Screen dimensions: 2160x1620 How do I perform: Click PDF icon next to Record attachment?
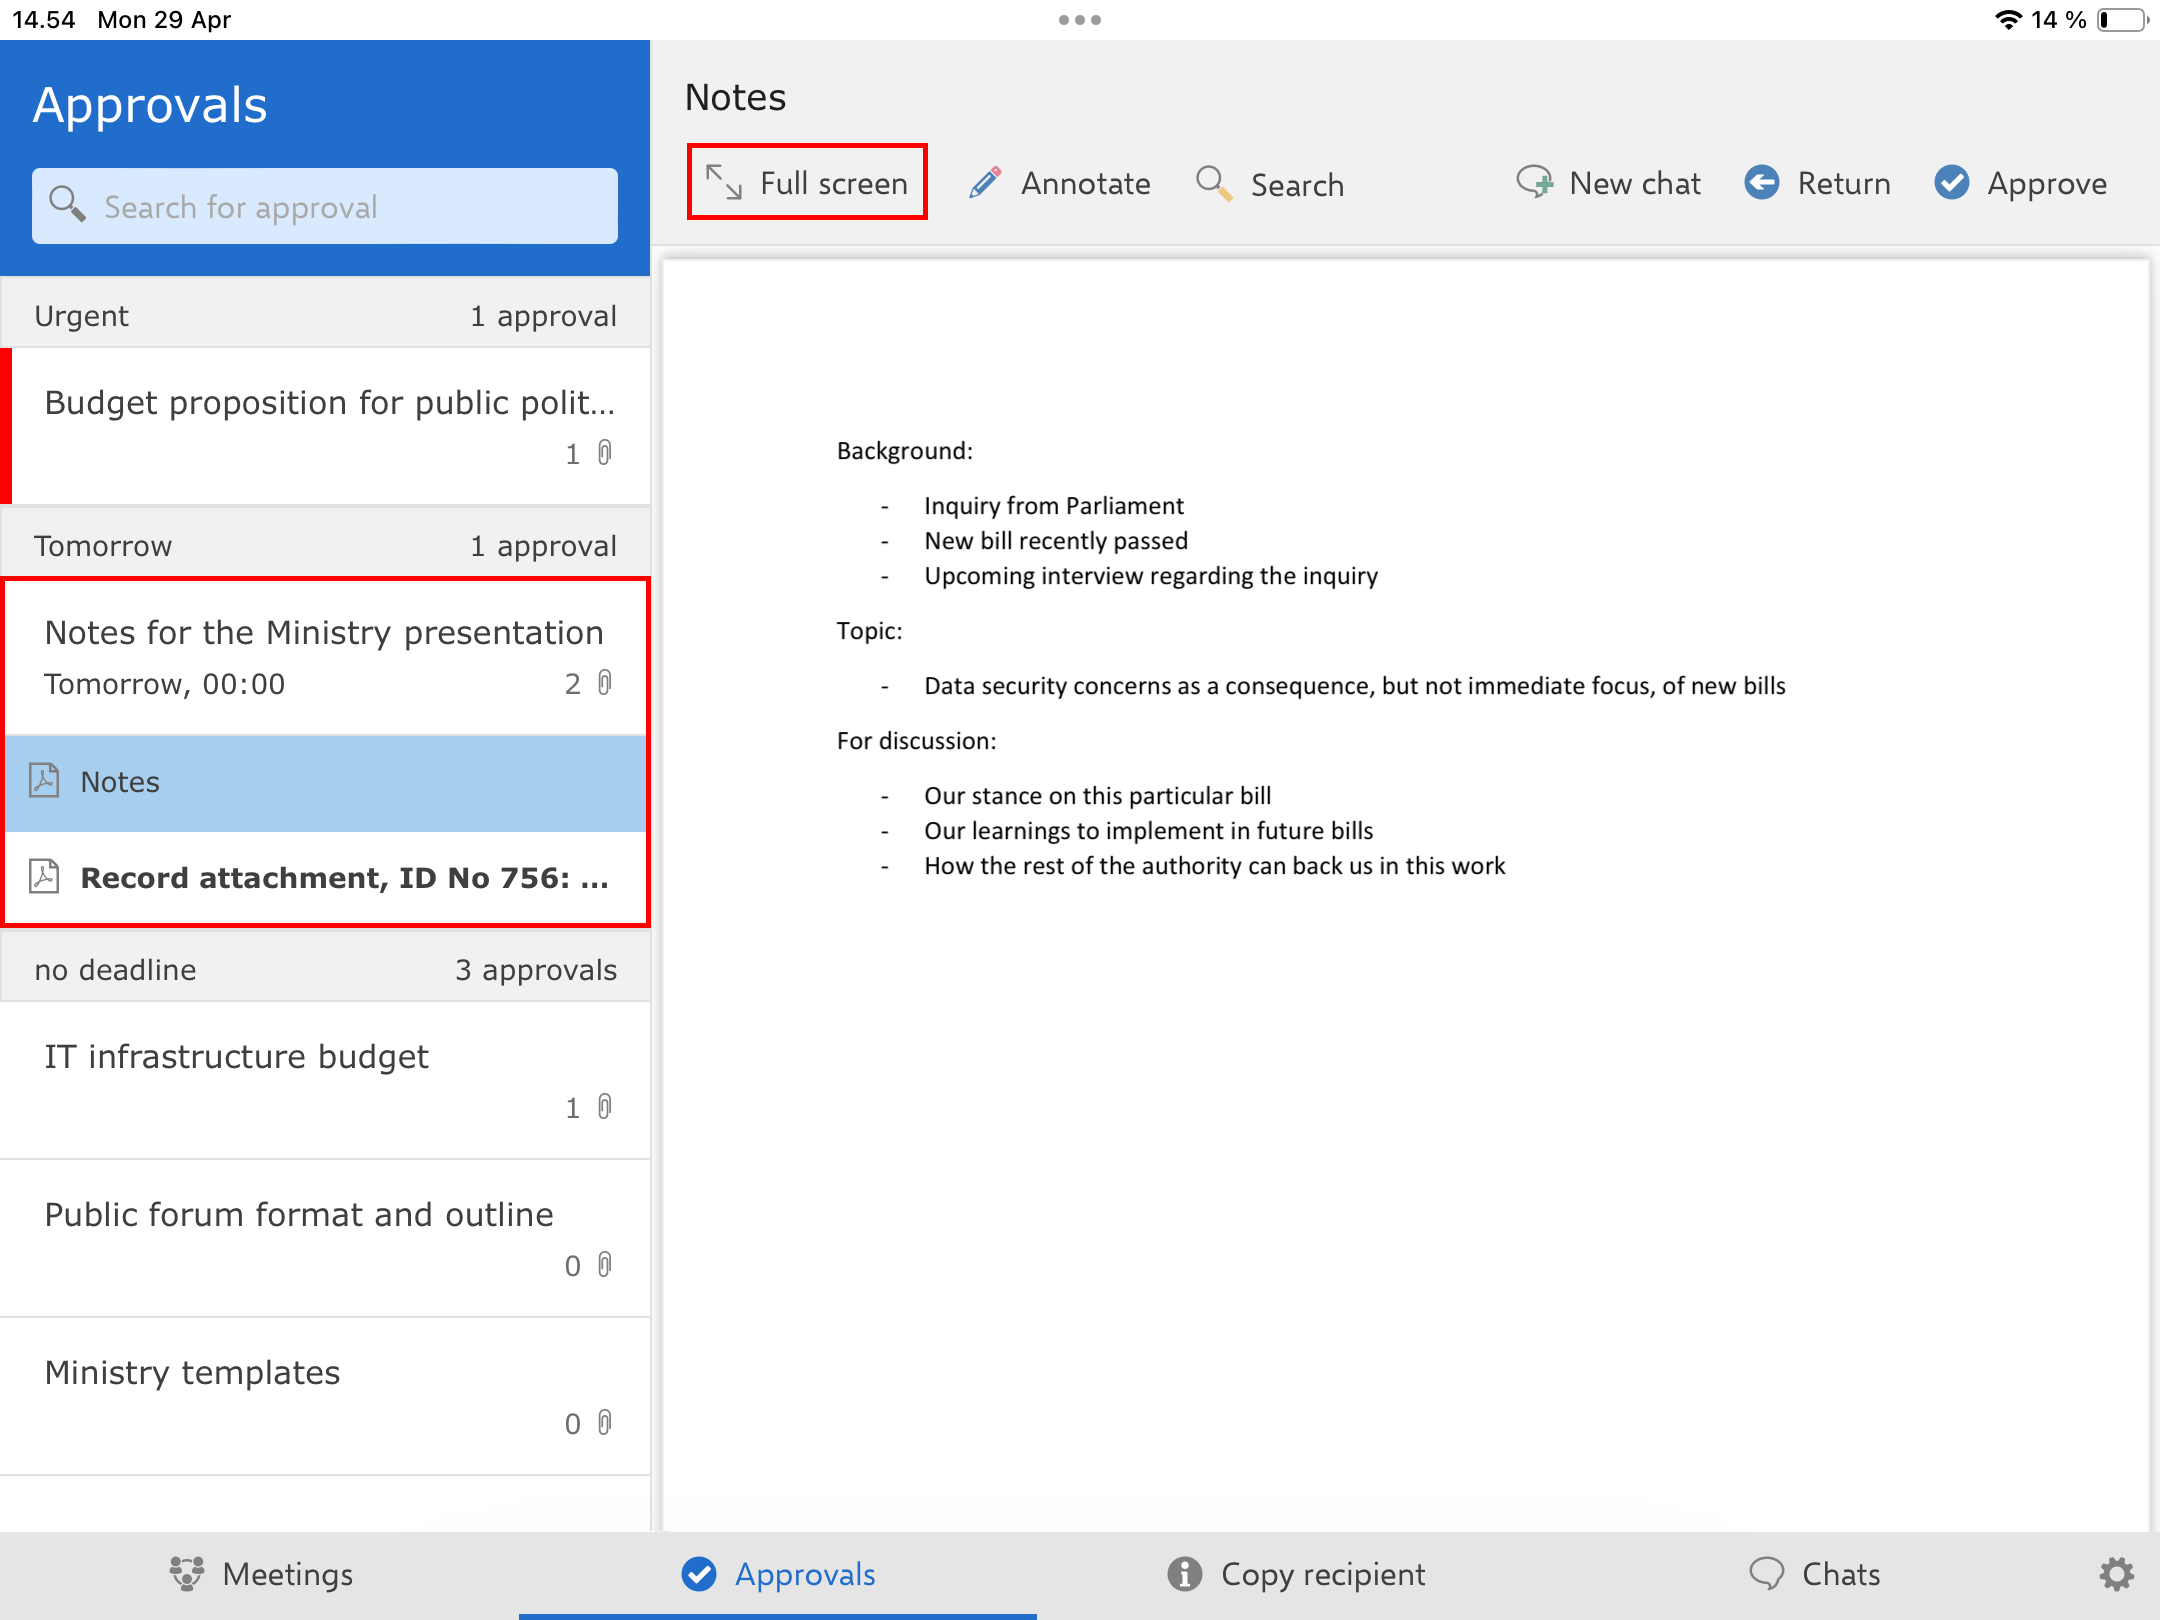[x=45, y=877]
